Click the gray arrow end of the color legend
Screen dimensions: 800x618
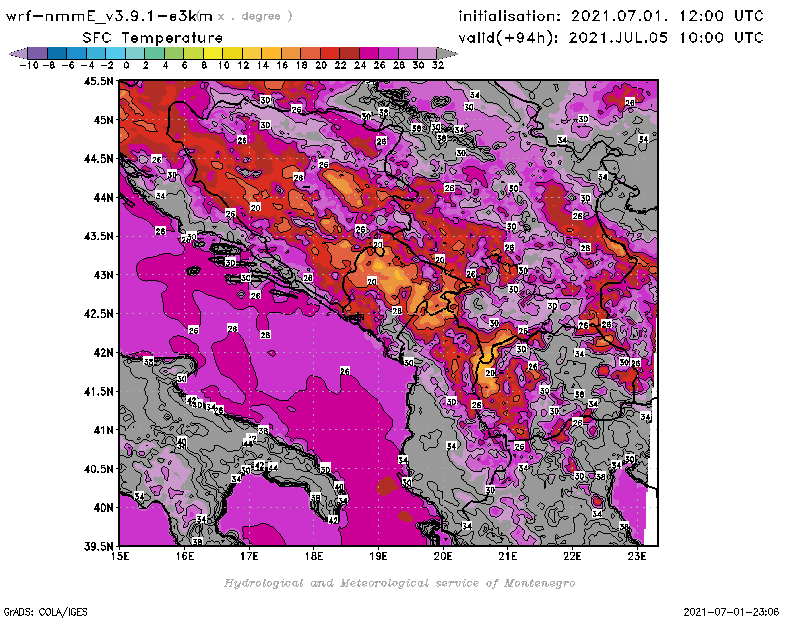447,54
